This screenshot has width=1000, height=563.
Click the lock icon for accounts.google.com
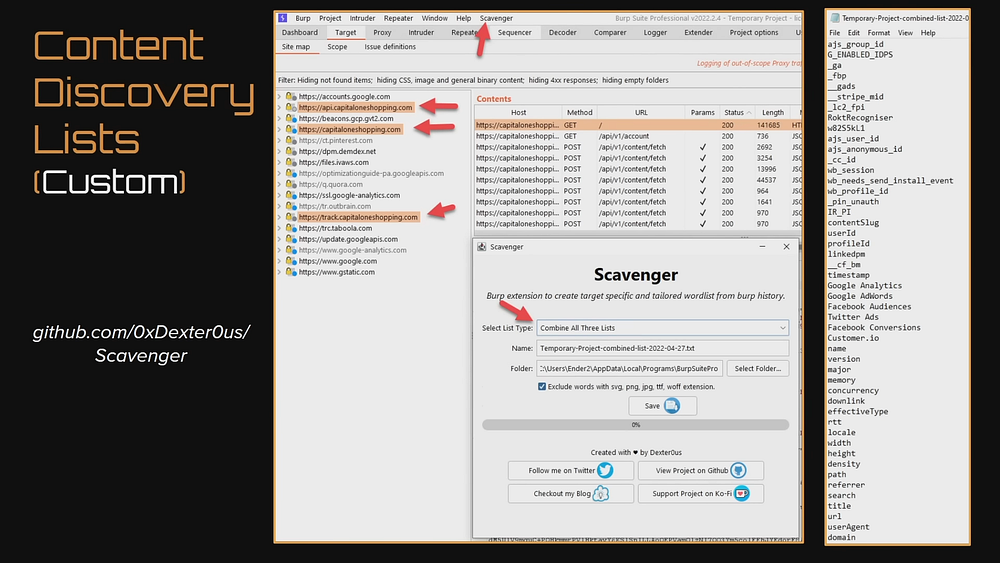(x=291, y=96)
